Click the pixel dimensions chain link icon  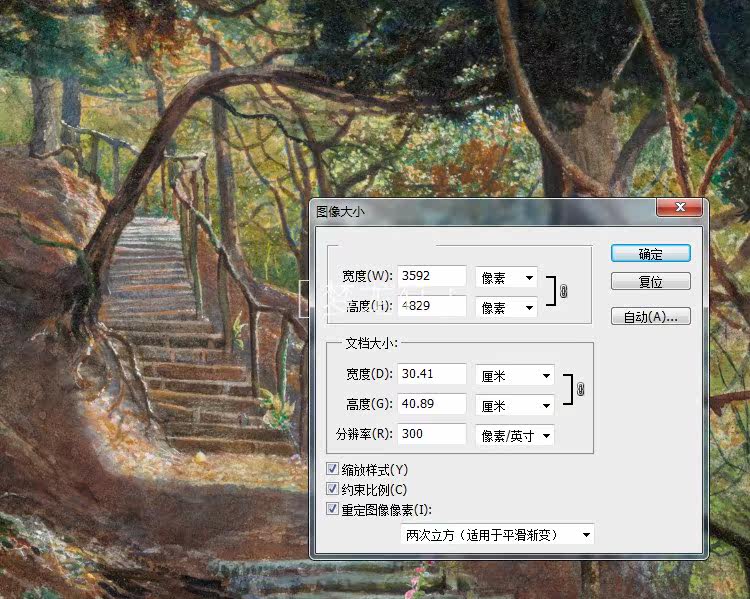click(x=563, y=291)
